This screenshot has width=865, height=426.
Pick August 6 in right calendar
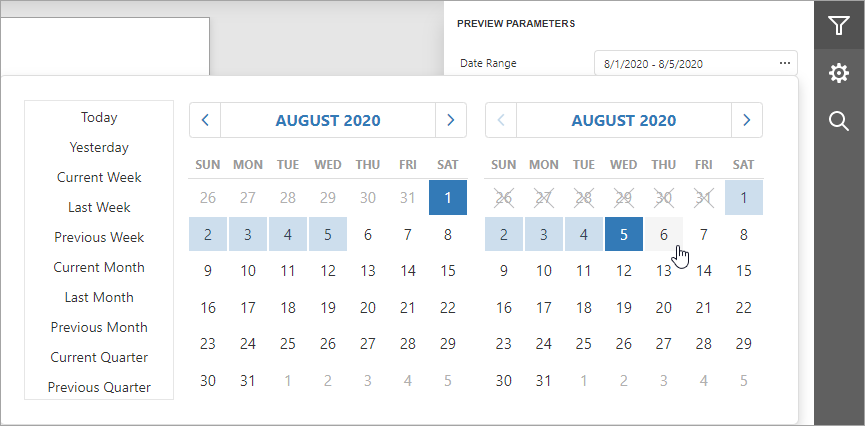(x=663, y=235)
